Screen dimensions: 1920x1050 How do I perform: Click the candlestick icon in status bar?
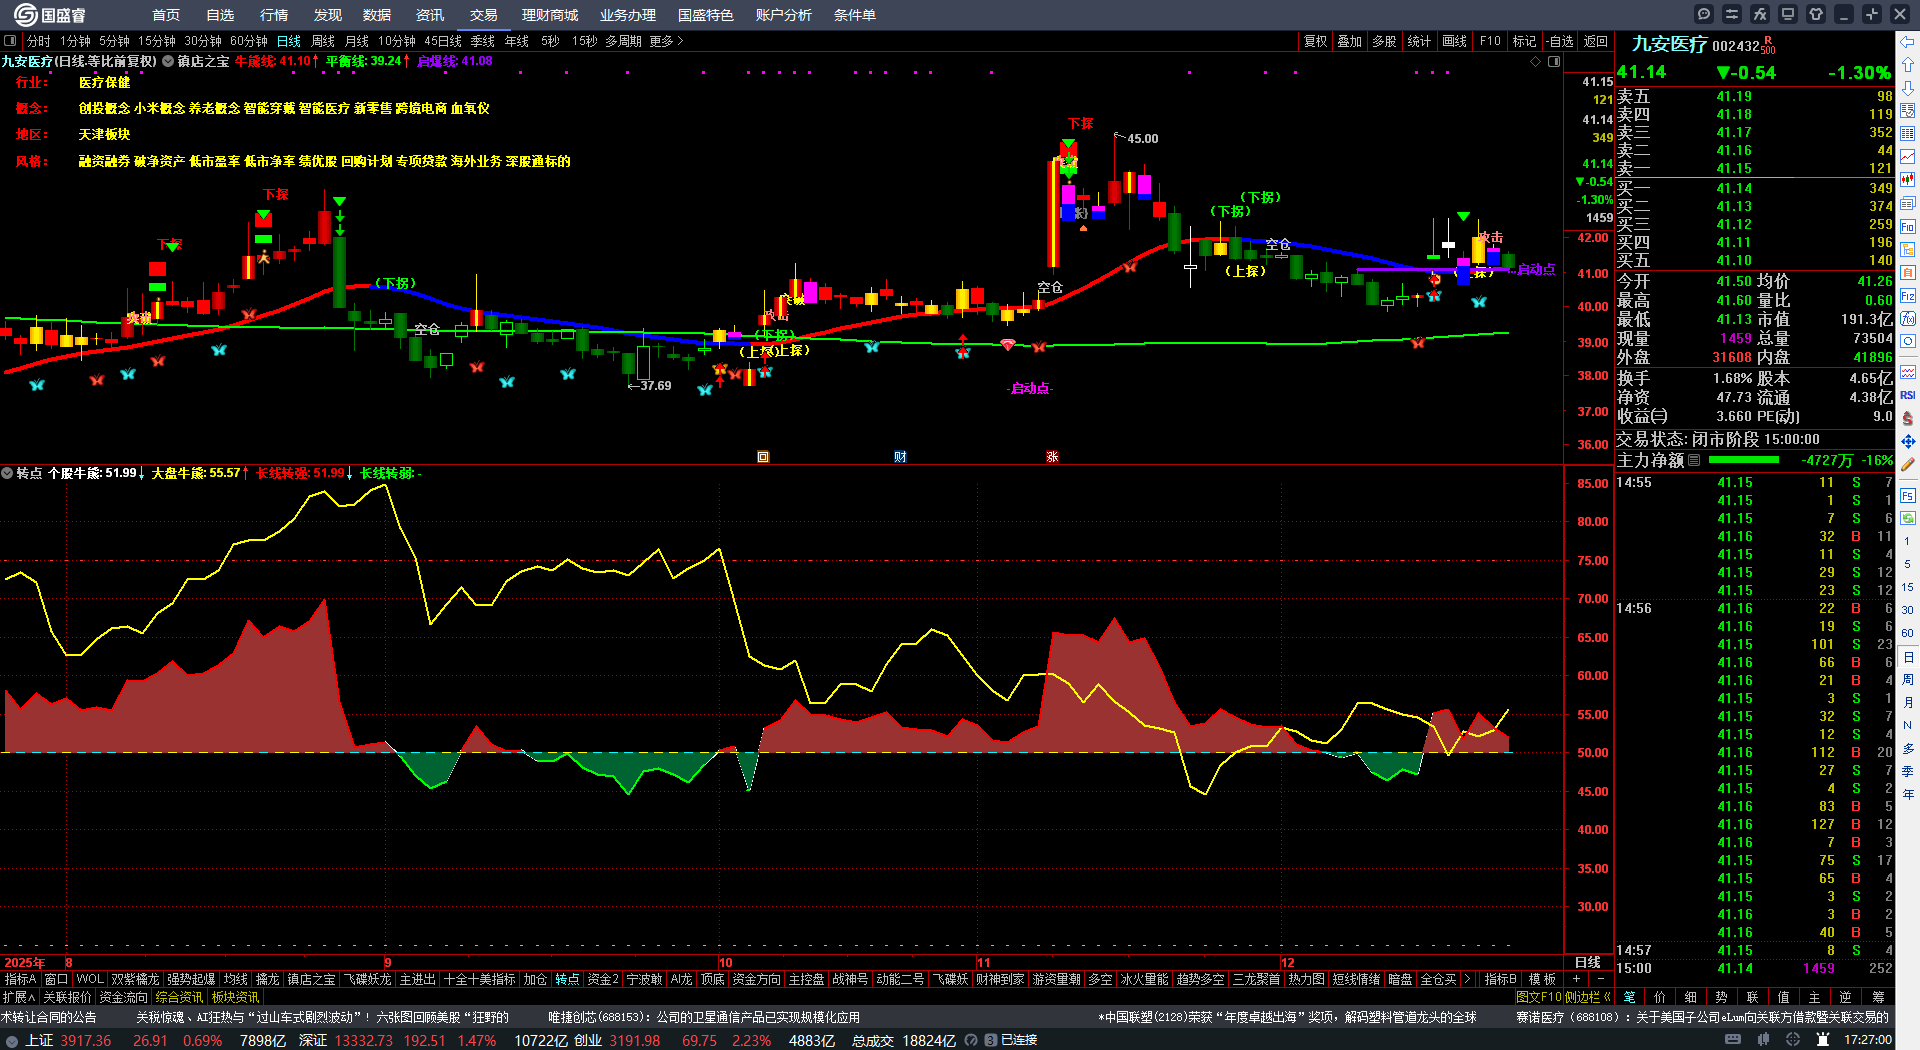[1765, 1040]
